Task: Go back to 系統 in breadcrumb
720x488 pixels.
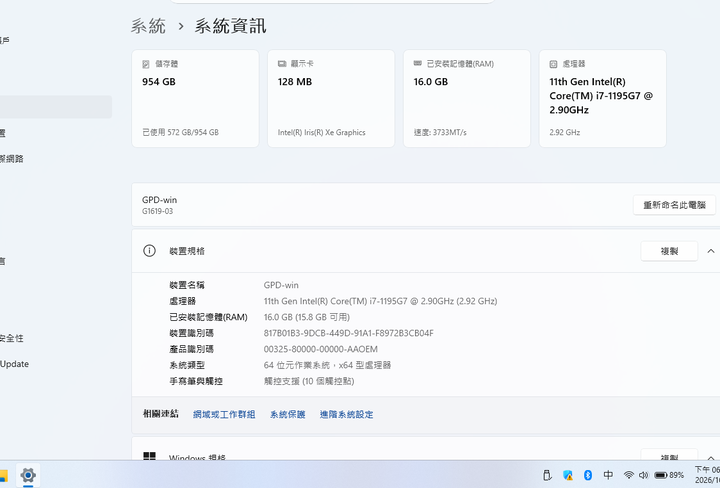Action: [x=148, y=26]
